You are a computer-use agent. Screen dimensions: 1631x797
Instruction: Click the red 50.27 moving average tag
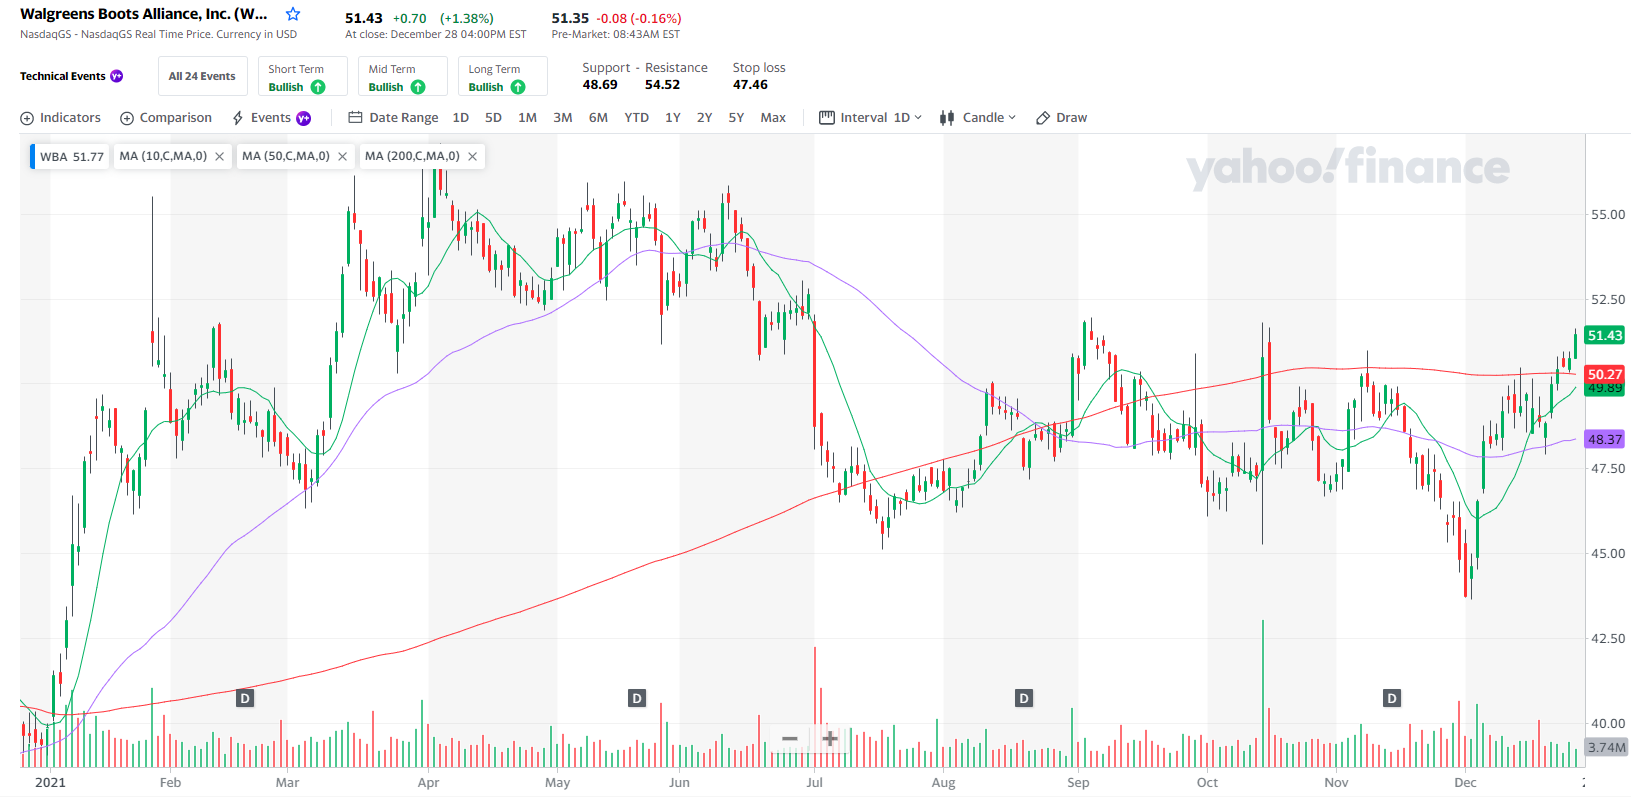click(1604, 374)
